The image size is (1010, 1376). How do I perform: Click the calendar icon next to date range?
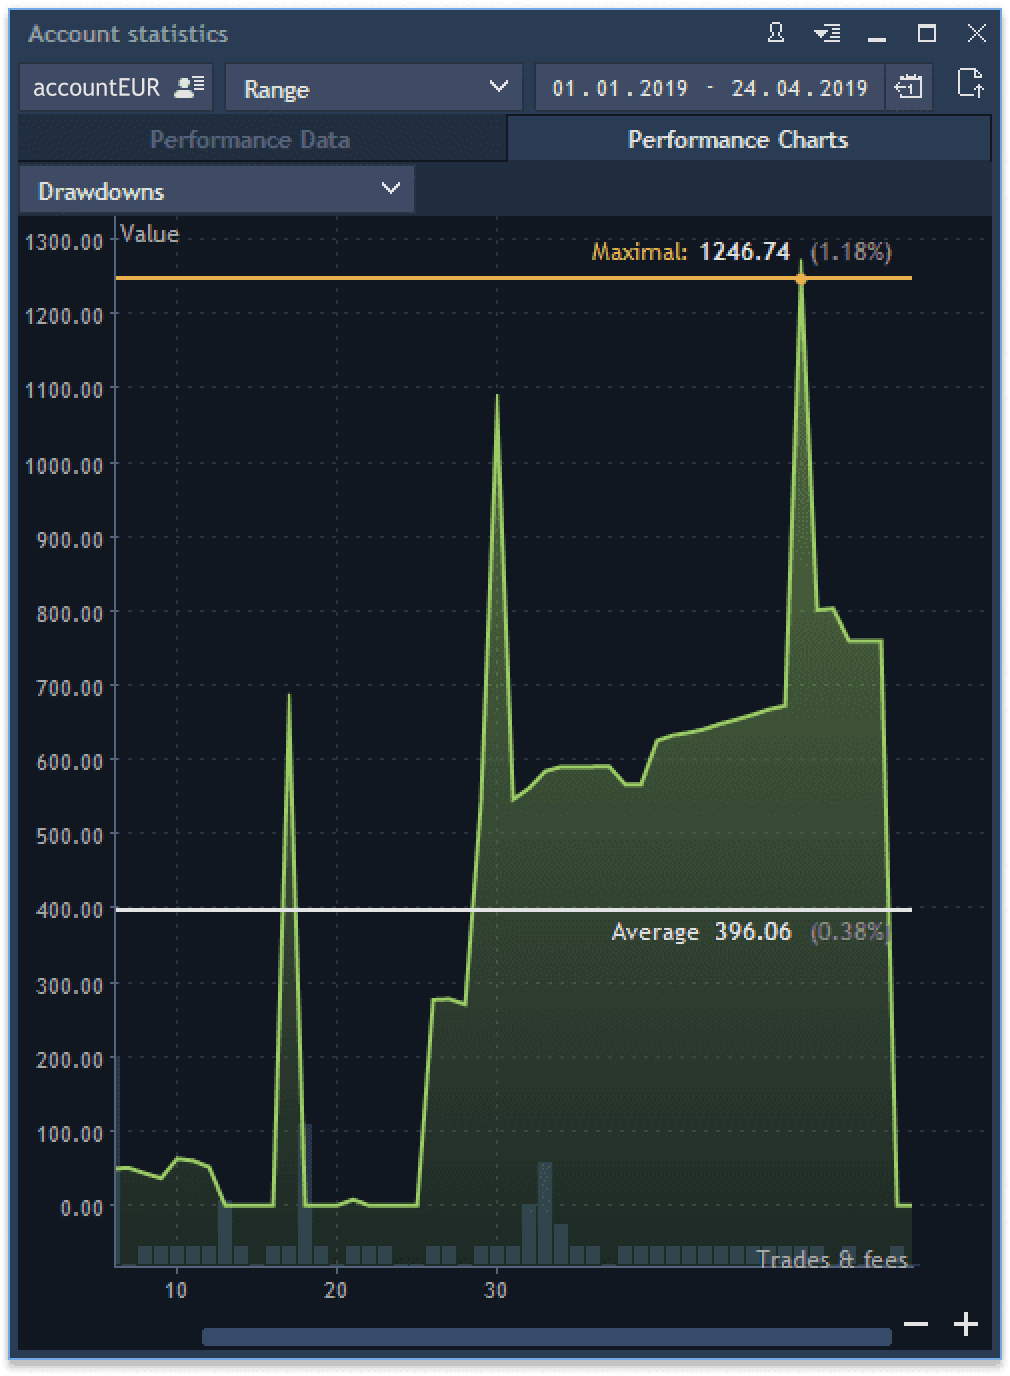[x=908, y=87]
